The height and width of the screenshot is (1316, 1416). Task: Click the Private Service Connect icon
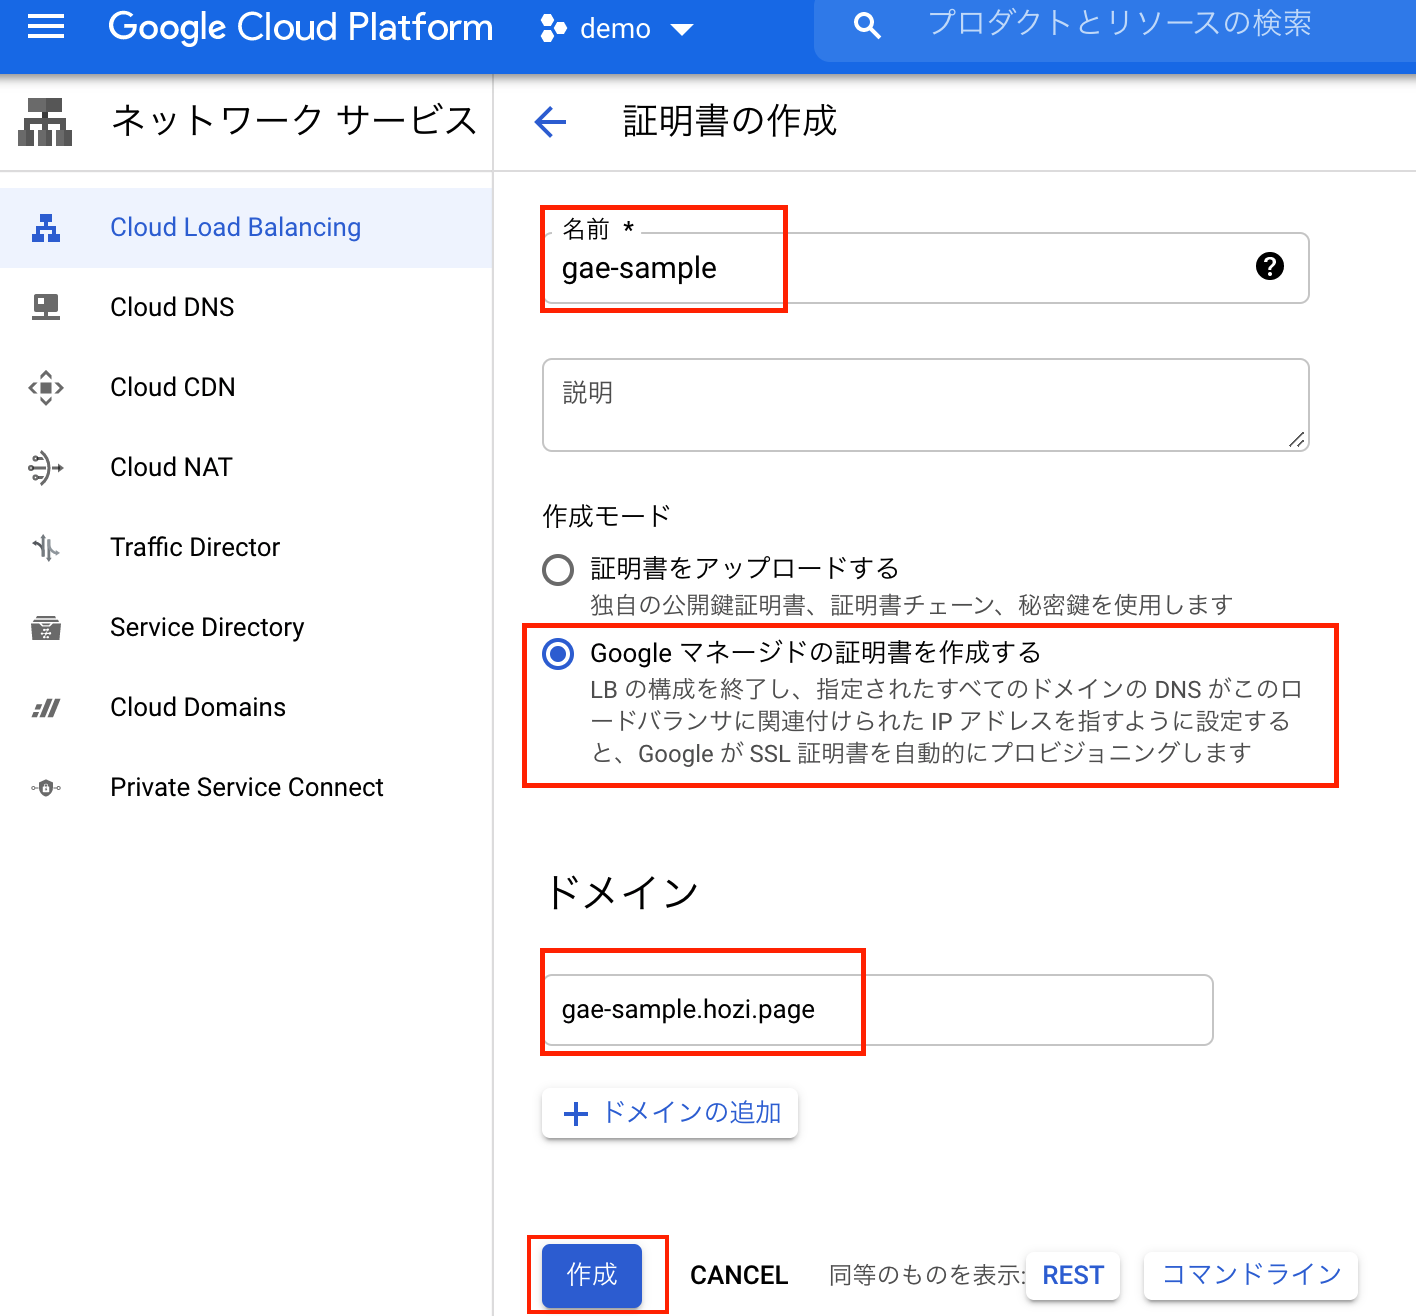tap(46, 788)
